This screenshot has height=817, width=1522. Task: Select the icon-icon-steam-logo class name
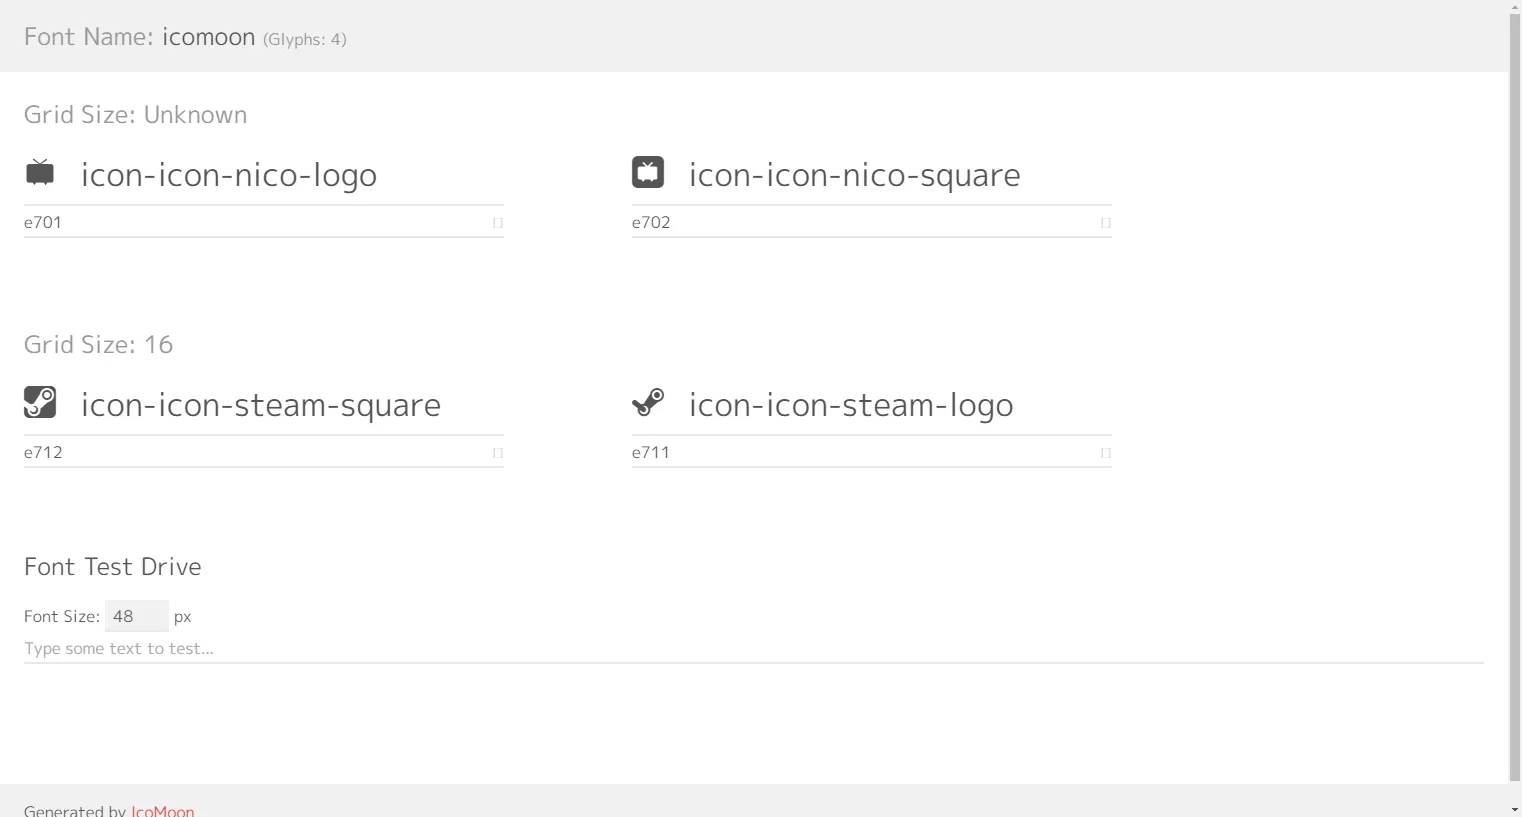point(851,405)
